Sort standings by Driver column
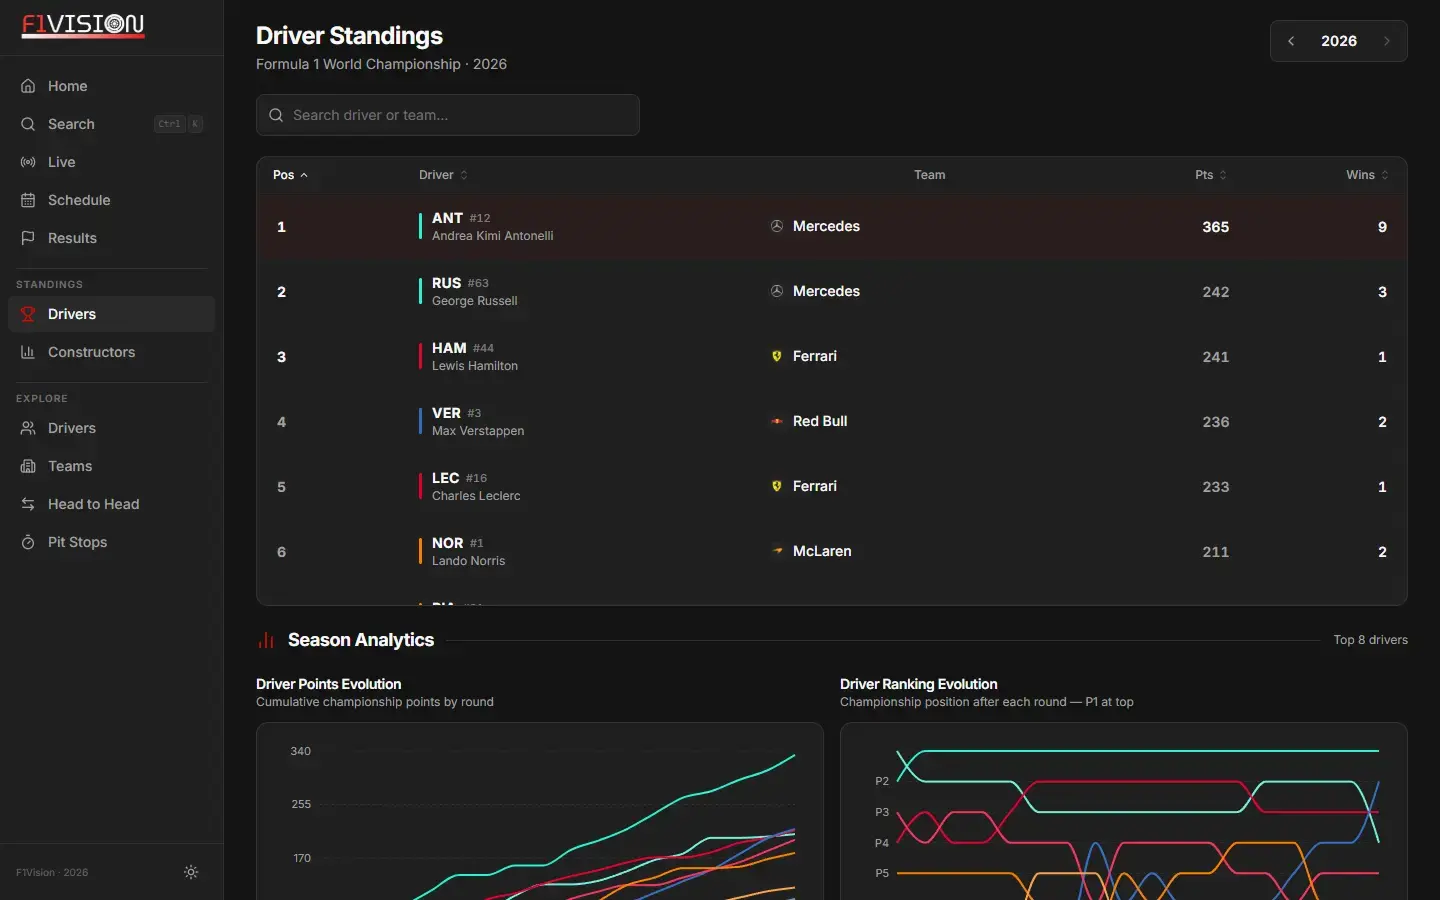 point(443,175)
